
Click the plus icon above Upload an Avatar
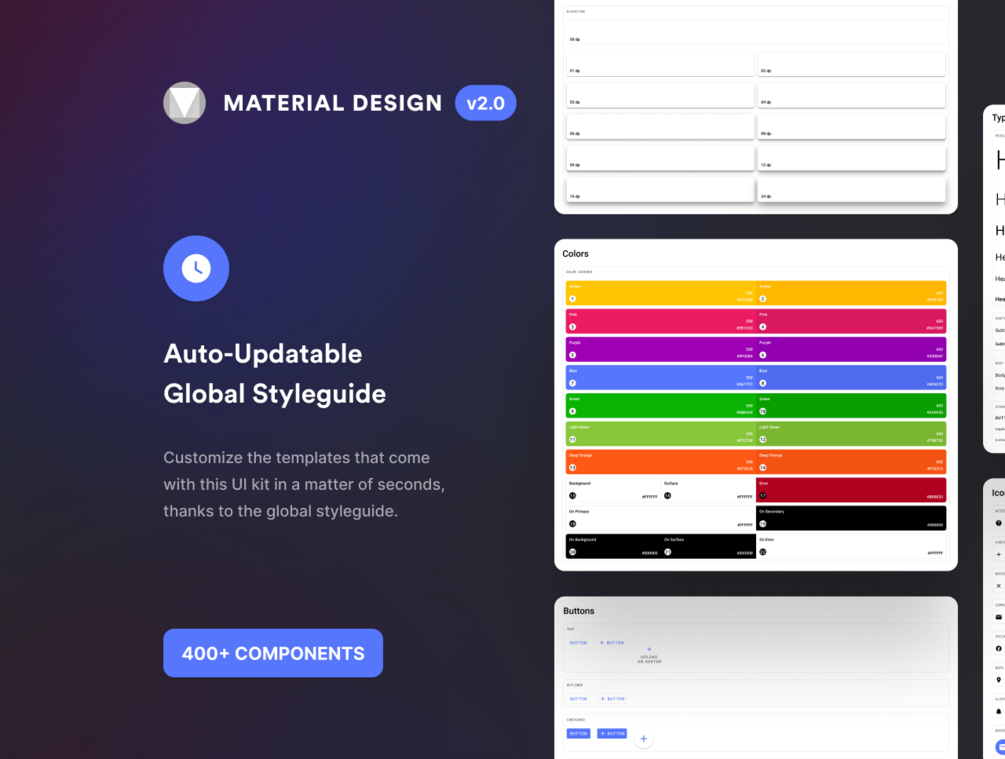click(649, 649)
